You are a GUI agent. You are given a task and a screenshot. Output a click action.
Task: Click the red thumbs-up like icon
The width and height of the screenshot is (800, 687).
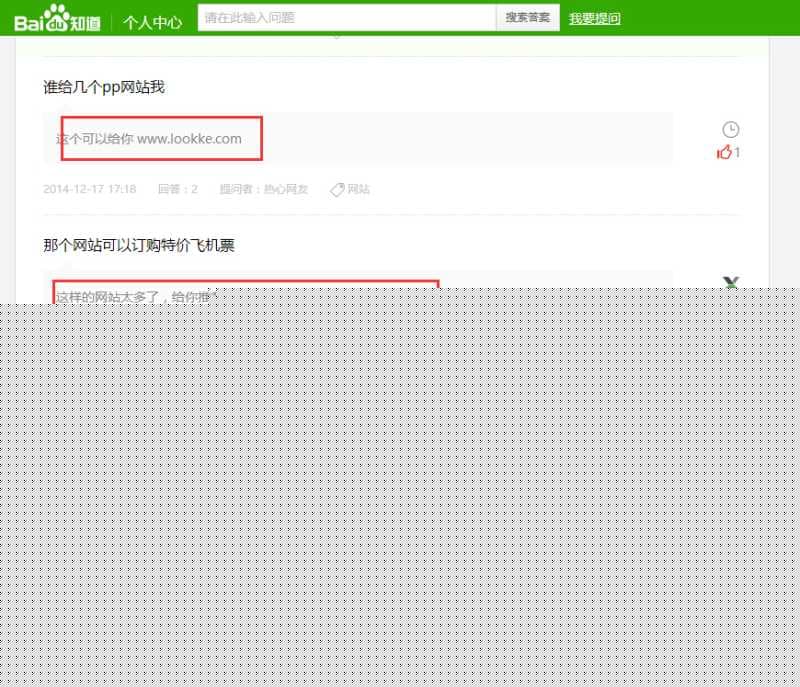pyautogui.click(x=724, y=152)
